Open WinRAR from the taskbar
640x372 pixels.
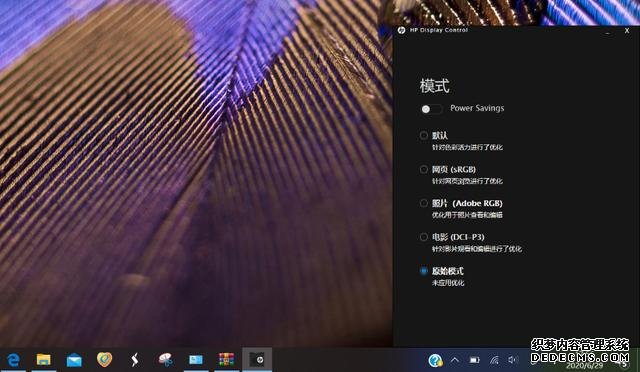226,360
